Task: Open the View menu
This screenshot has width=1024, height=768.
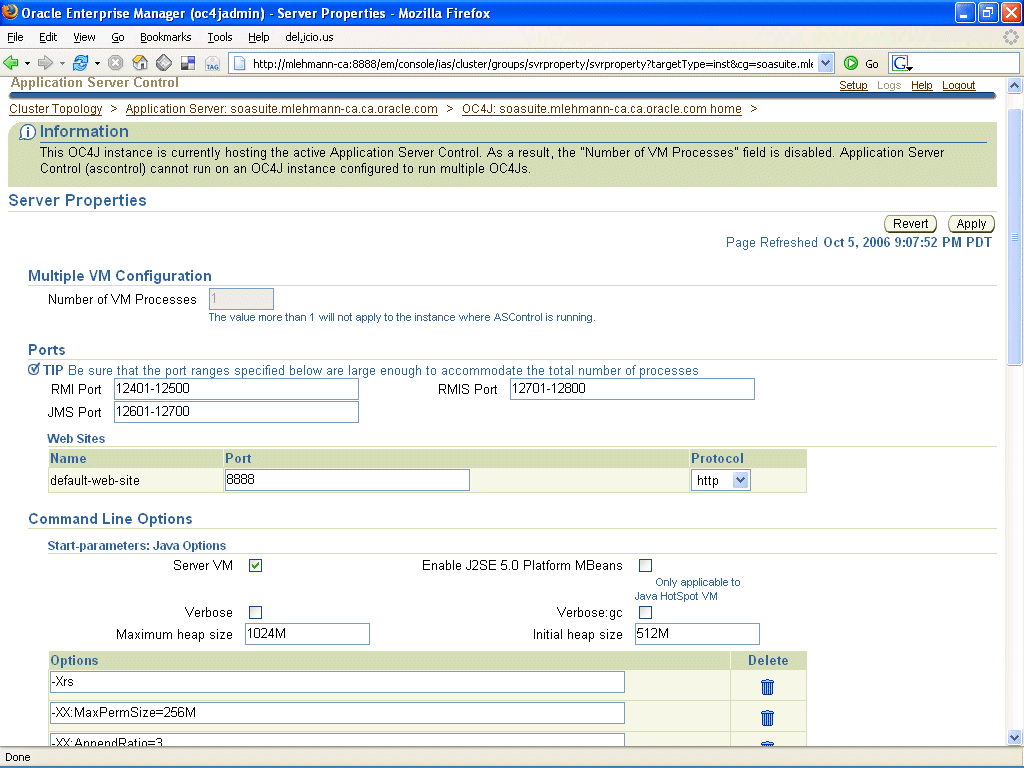Action: [84, 37]
